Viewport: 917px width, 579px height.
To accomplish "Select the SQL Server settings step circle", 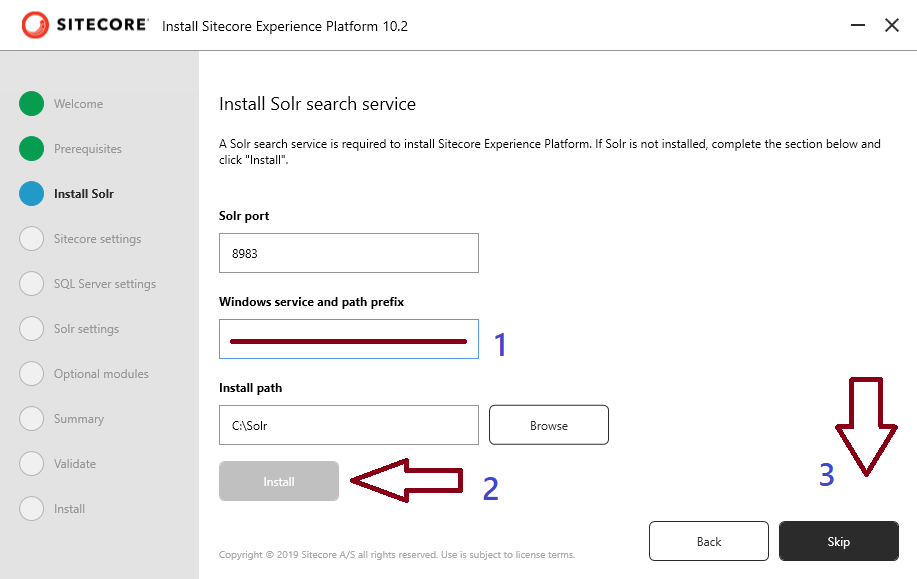I will point(29,283).
